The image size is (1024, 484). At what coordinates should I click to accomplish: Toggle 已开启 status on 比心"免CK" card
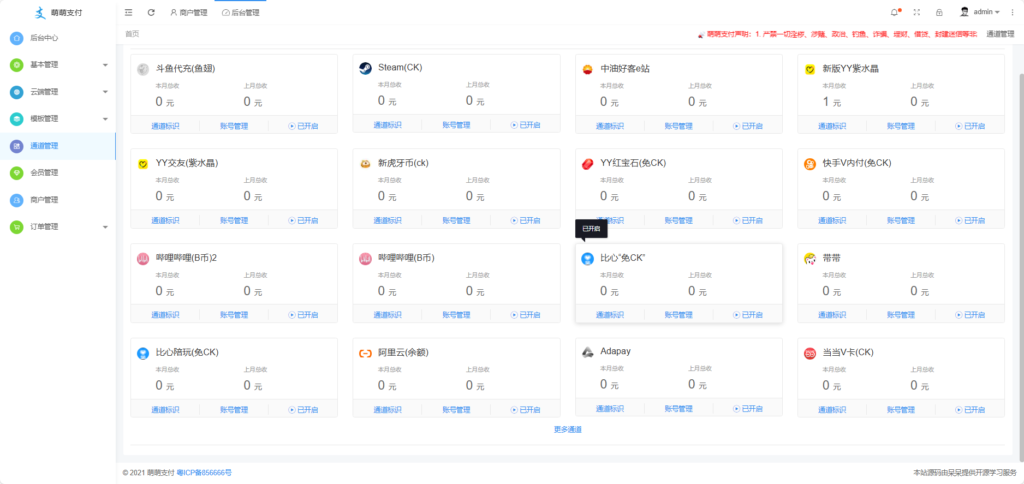(748, 315)
